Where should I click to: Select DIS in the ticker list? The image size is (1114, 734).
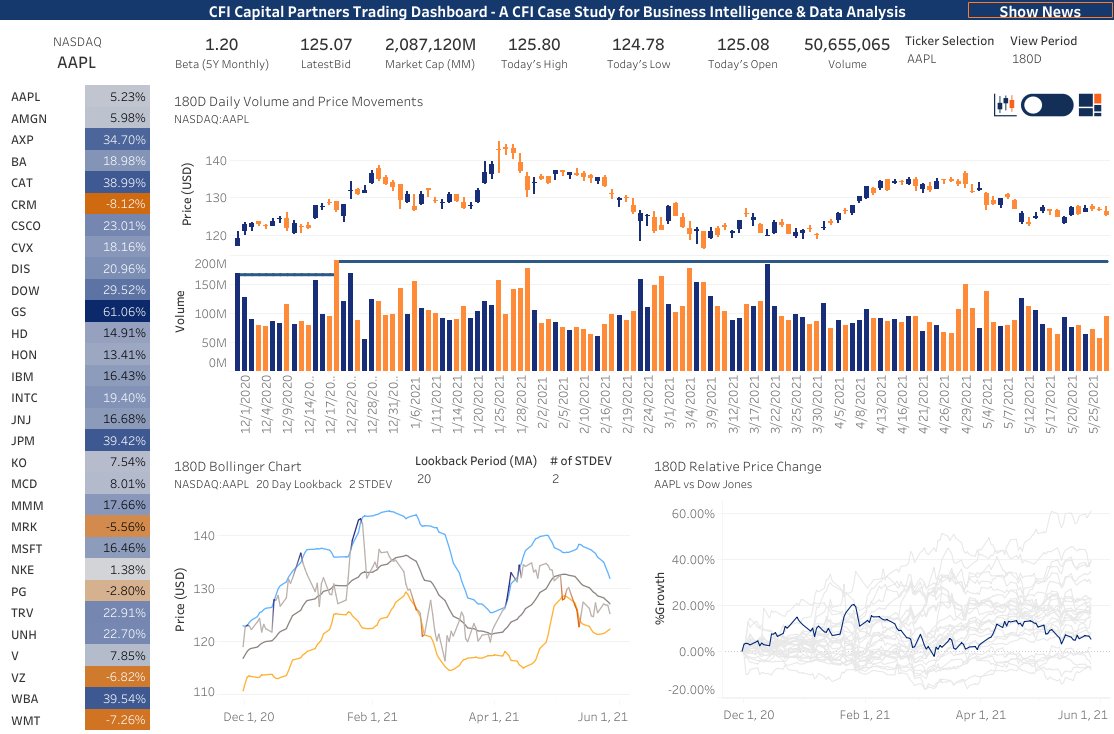coord(21,269)
